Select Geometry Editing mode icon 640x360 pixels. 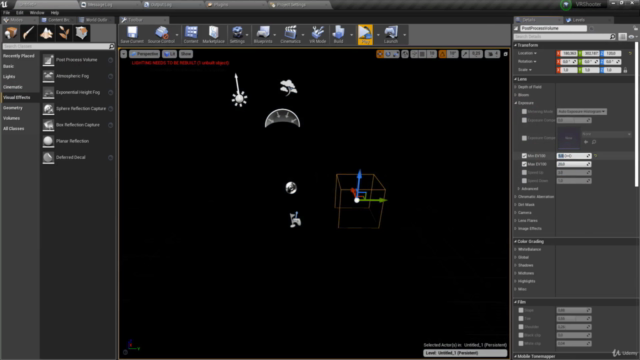point(82,33)
